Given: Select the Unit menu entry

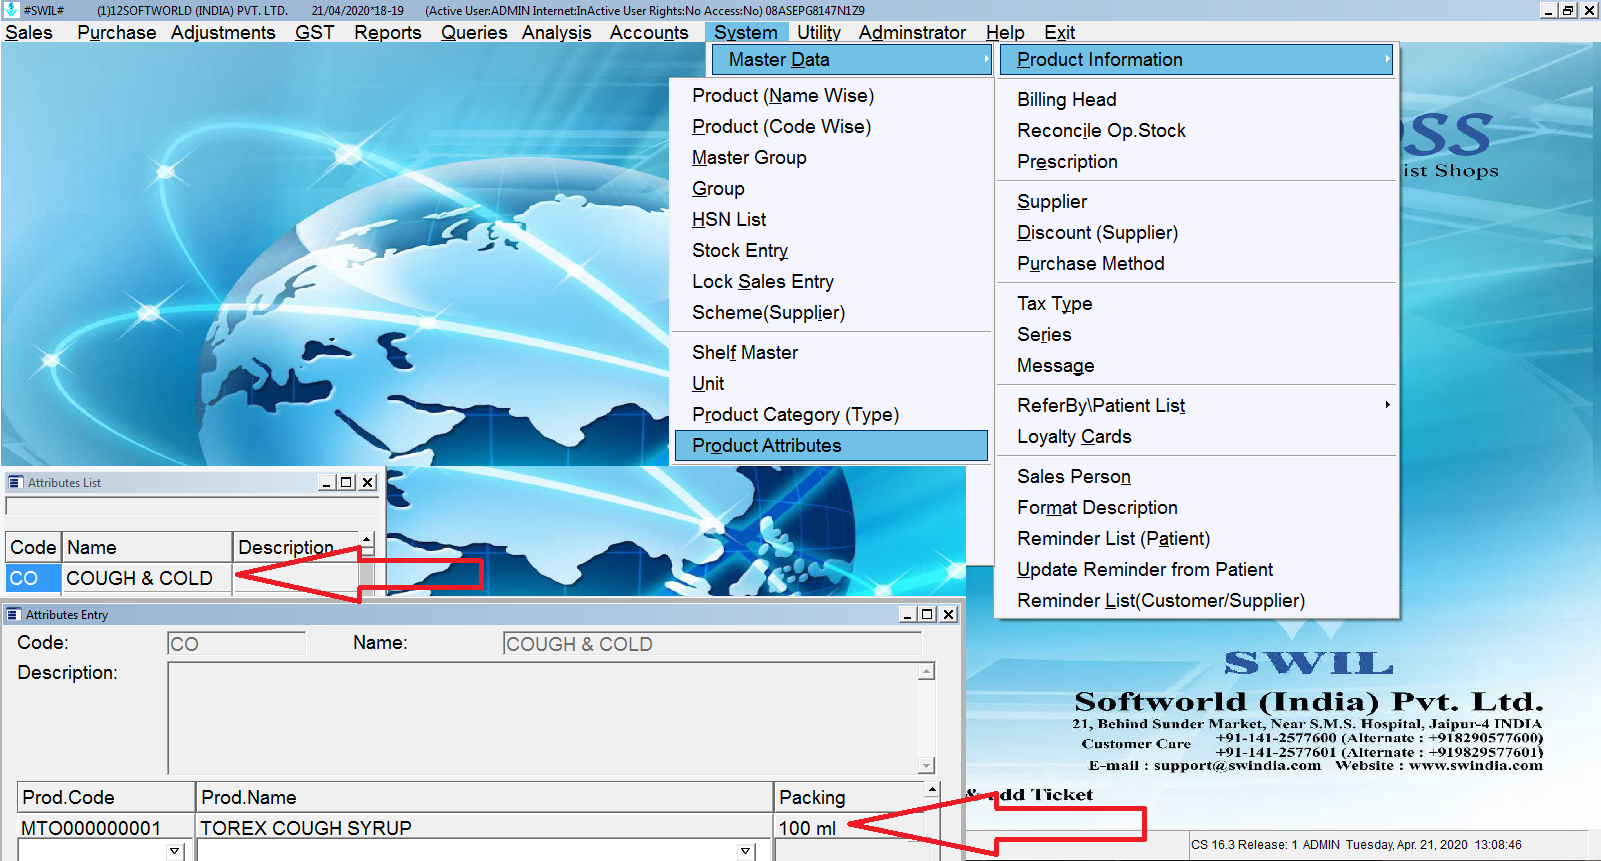Looking at the screenshot, I should 708,384.
